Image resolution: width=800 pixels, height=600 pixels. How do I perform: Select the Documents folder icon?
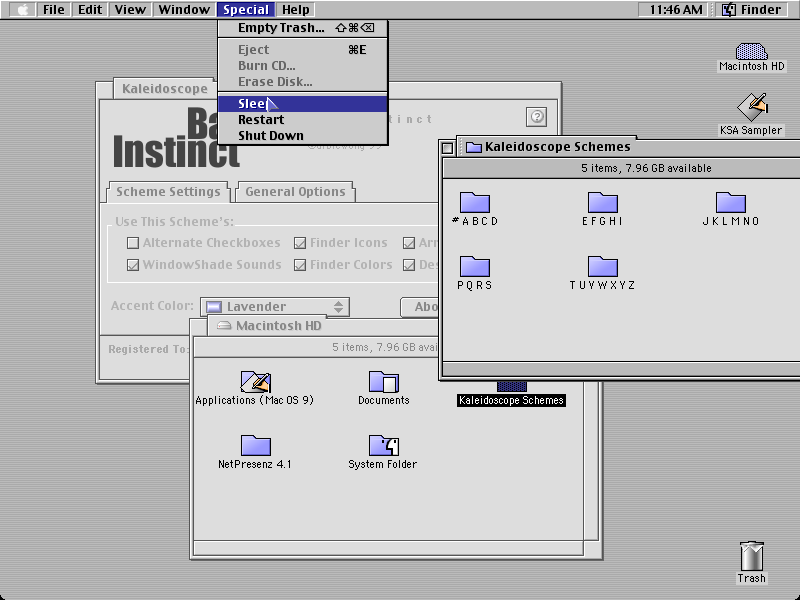pos(383,382)
